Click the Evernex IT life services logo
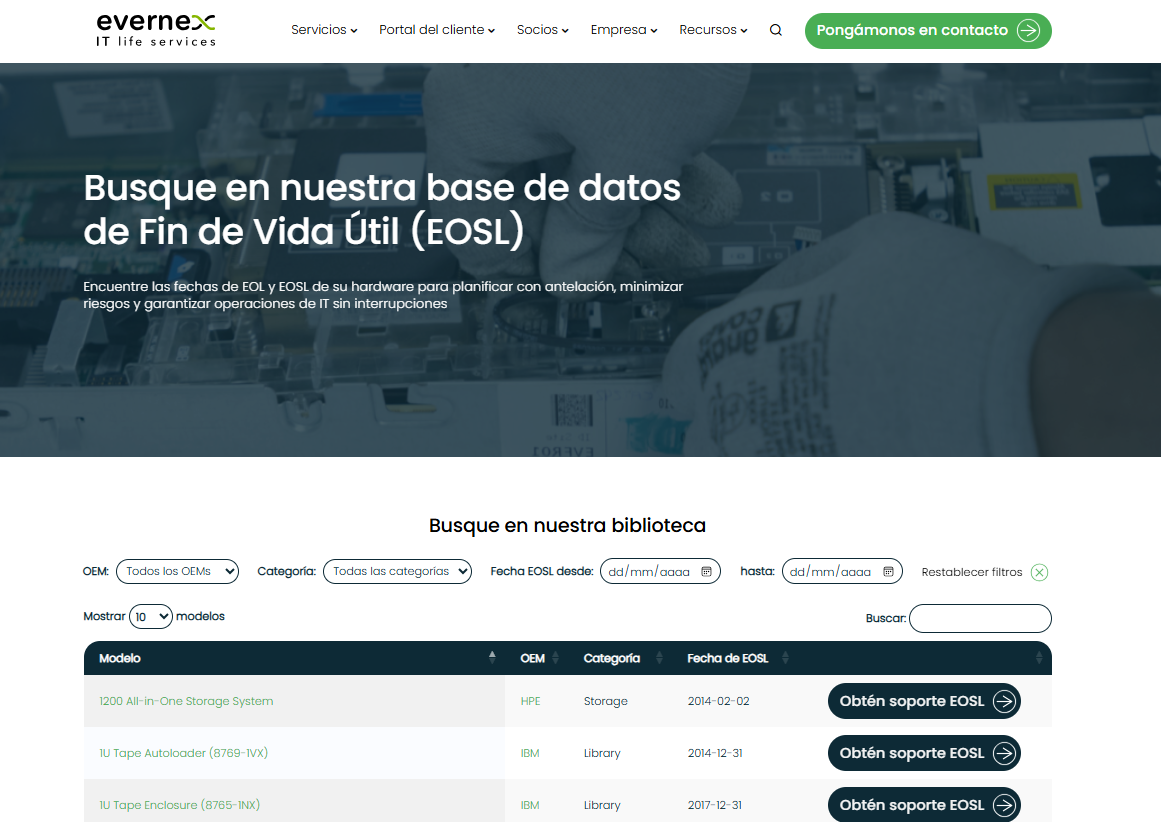 click(x=155, y=30)
